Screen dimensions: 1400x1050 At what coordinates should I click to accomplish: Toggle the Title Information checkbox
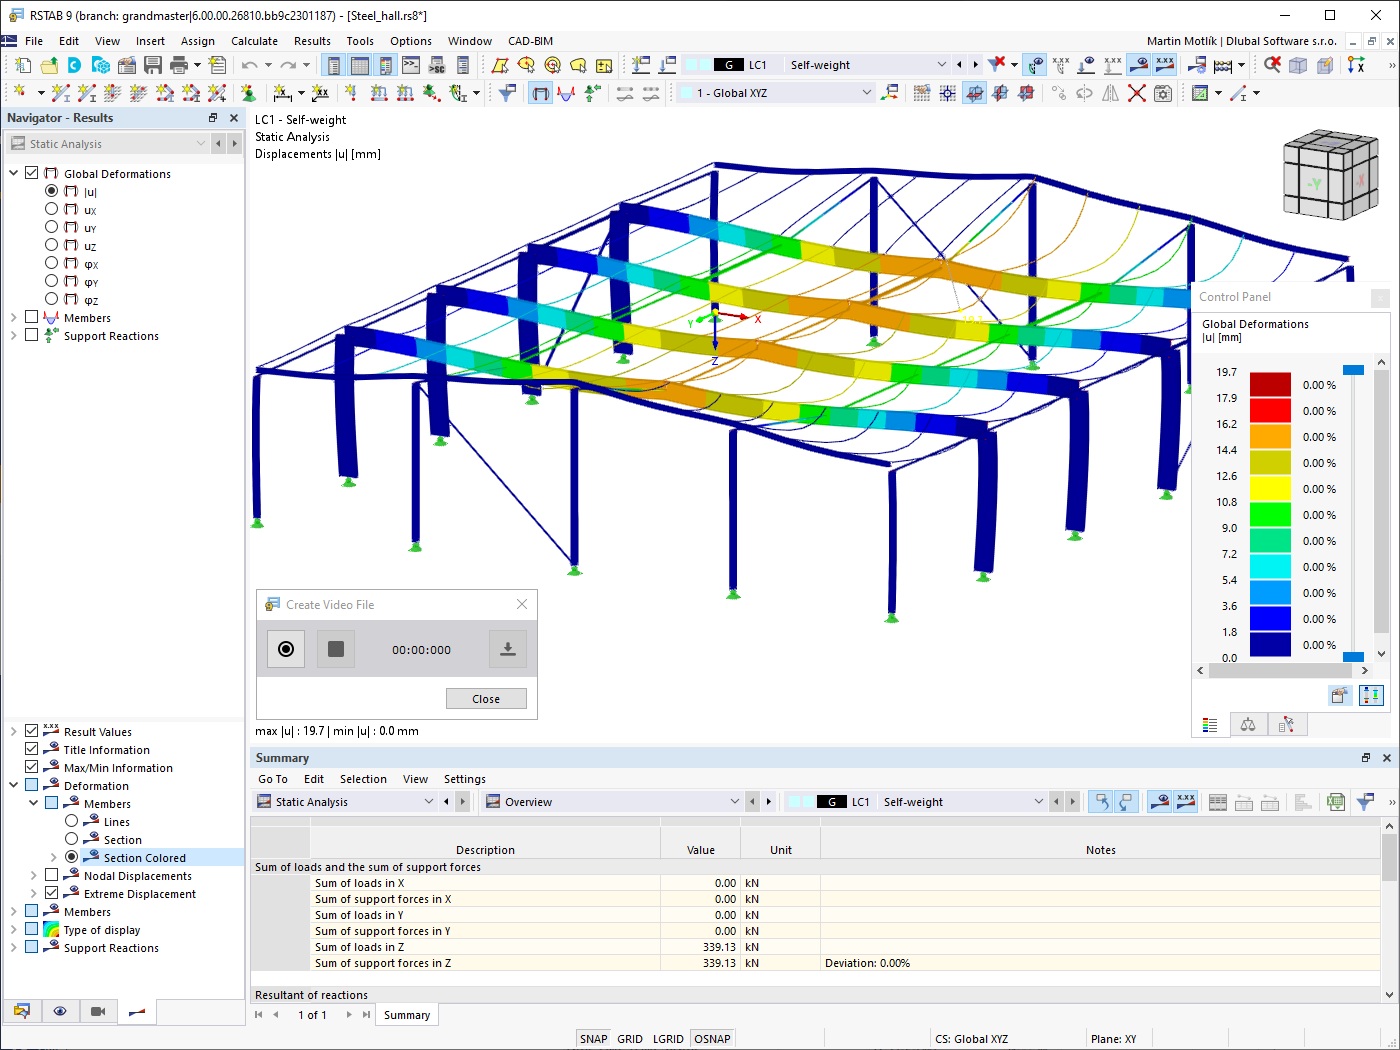point(32,749)
